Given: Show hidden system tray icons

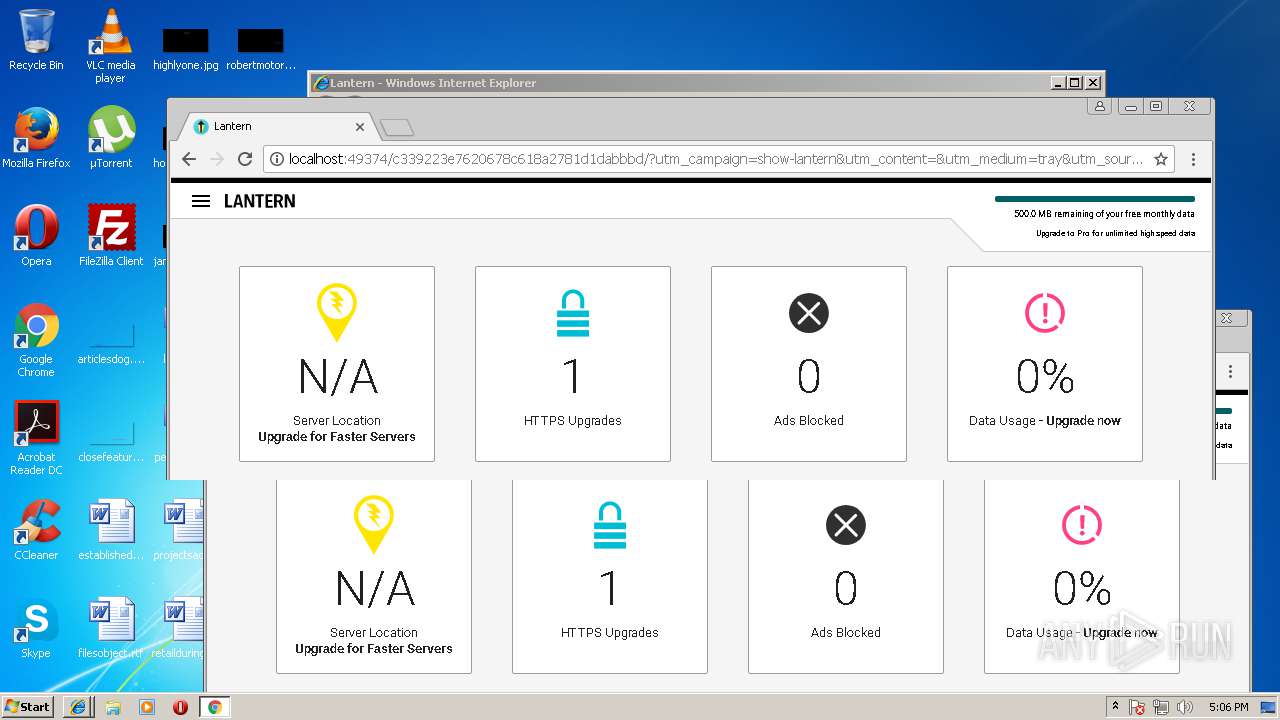Looking at the screenshot, I should coord(1115,707).
